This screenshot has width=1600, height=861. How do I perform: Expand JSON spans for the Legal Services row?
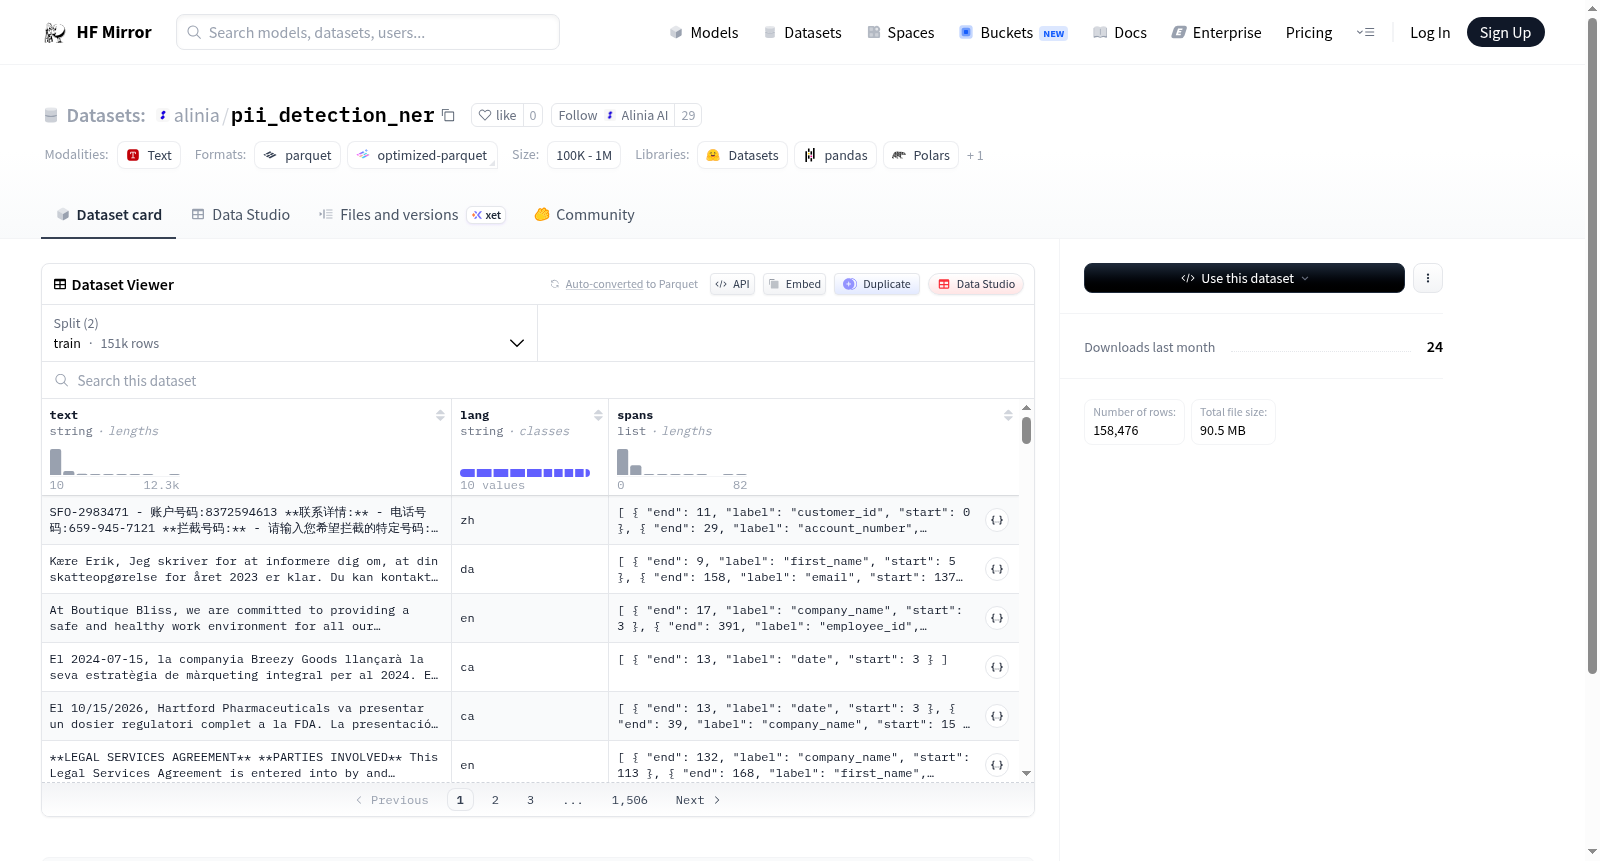tap(997, 765)
